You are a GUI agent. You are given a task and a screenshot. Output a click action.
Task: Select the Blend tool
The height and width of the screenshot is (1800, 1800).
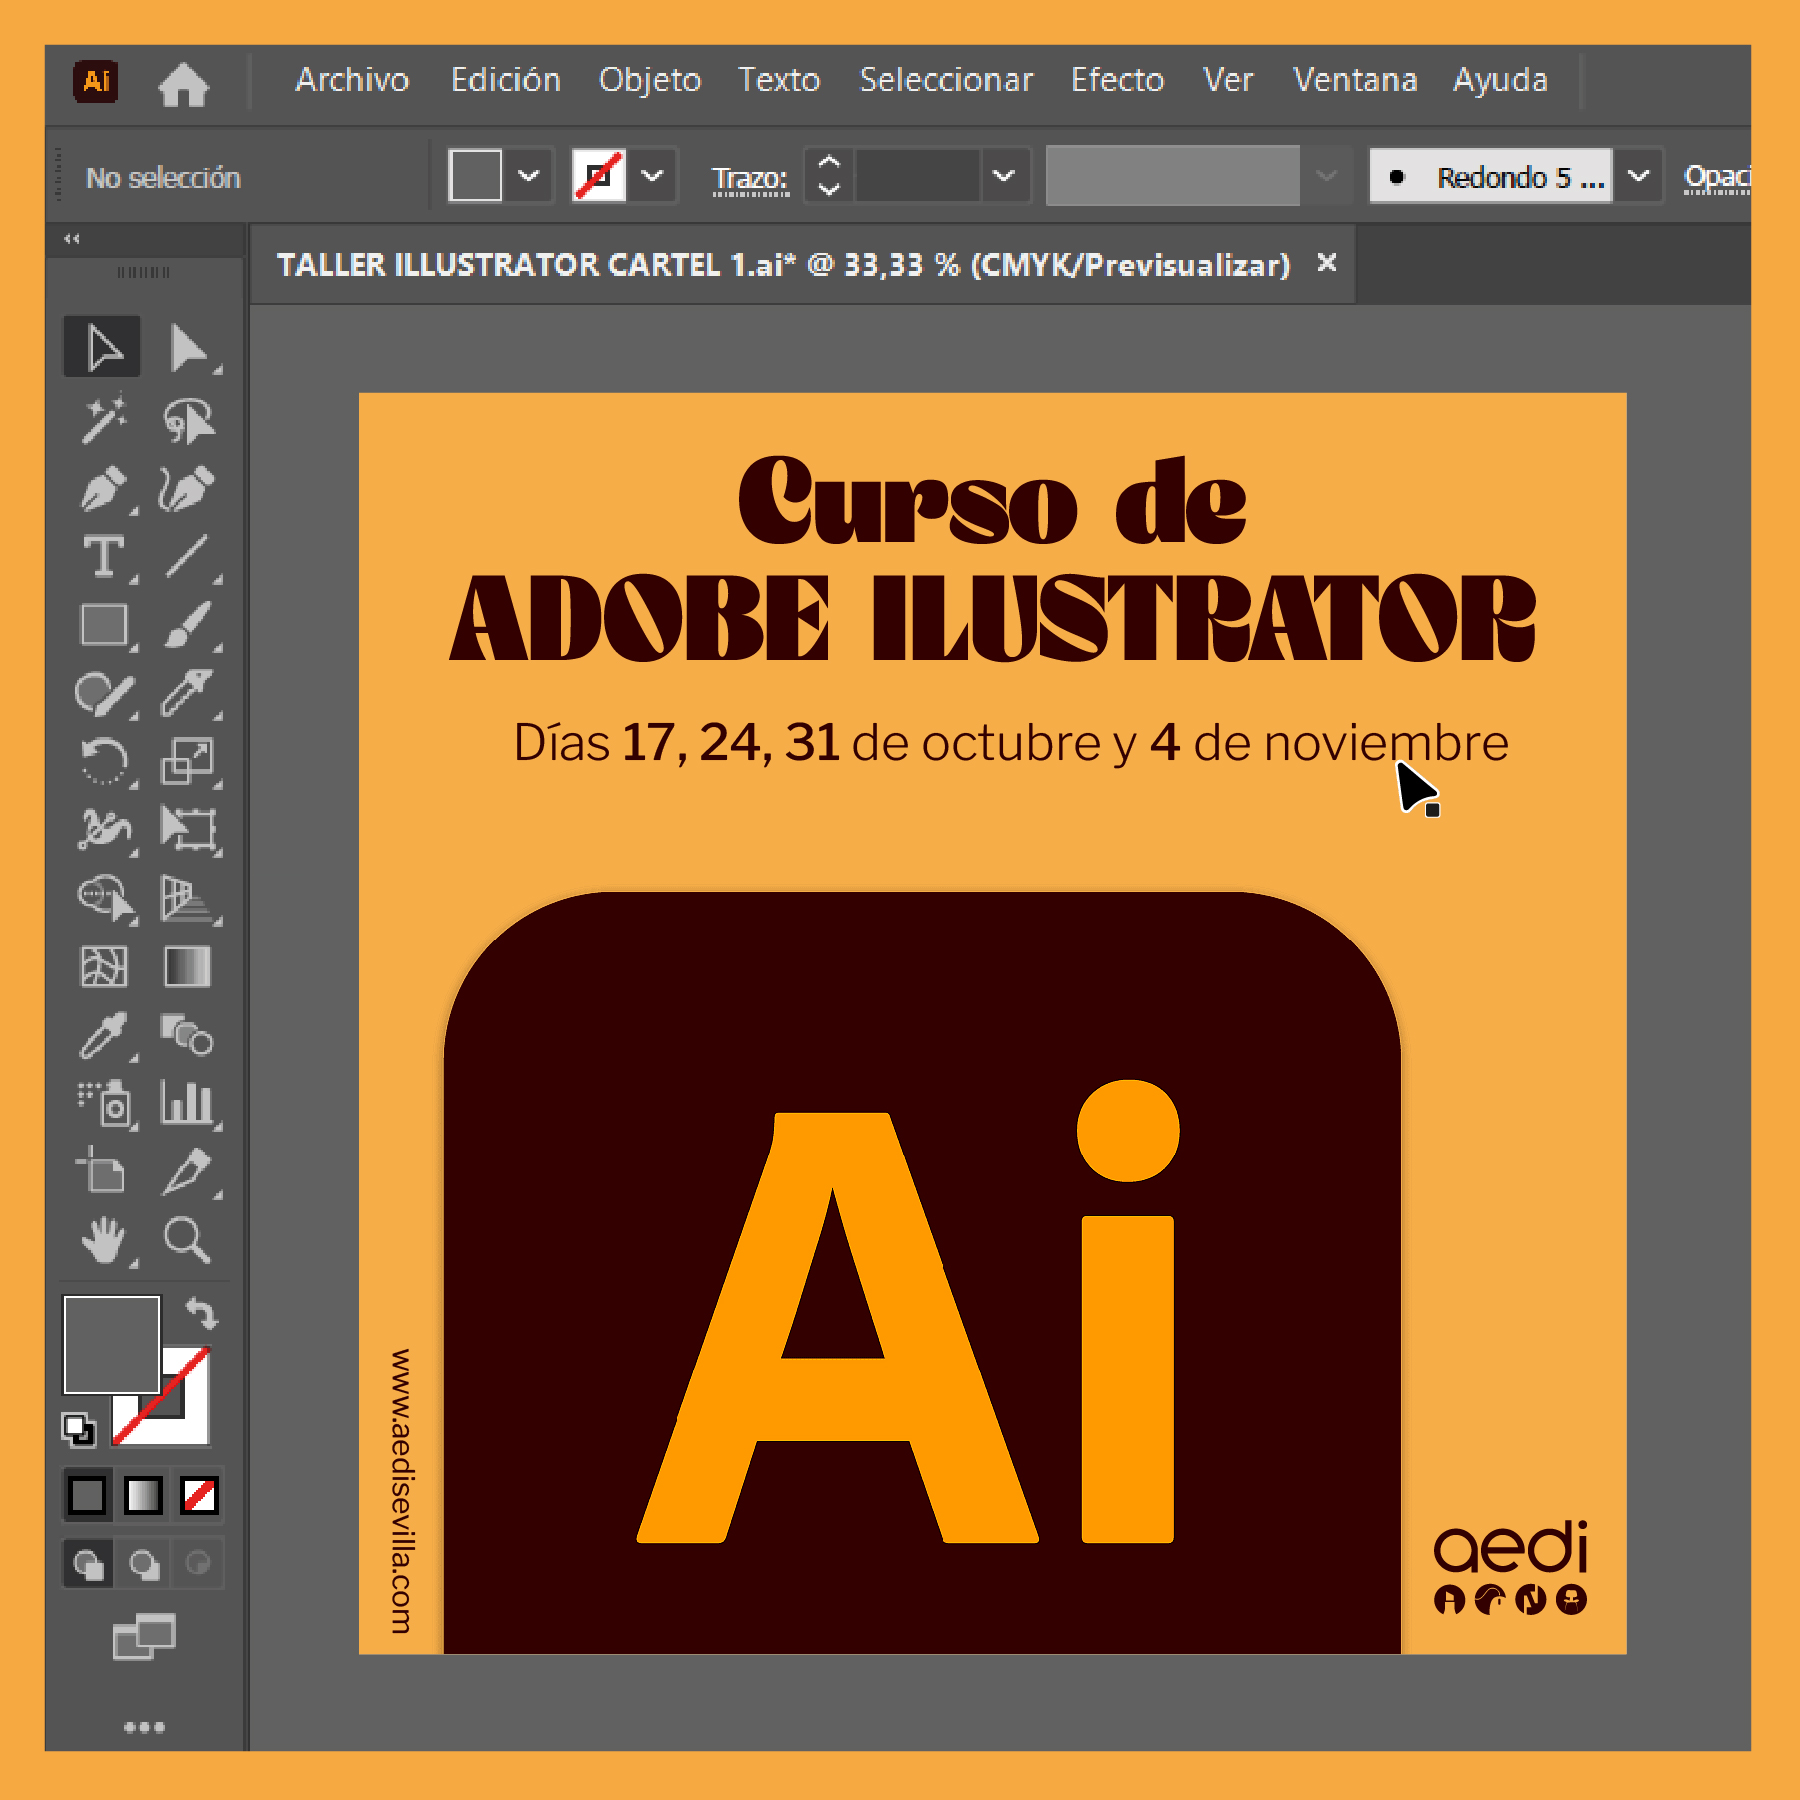coord(188,1036)
